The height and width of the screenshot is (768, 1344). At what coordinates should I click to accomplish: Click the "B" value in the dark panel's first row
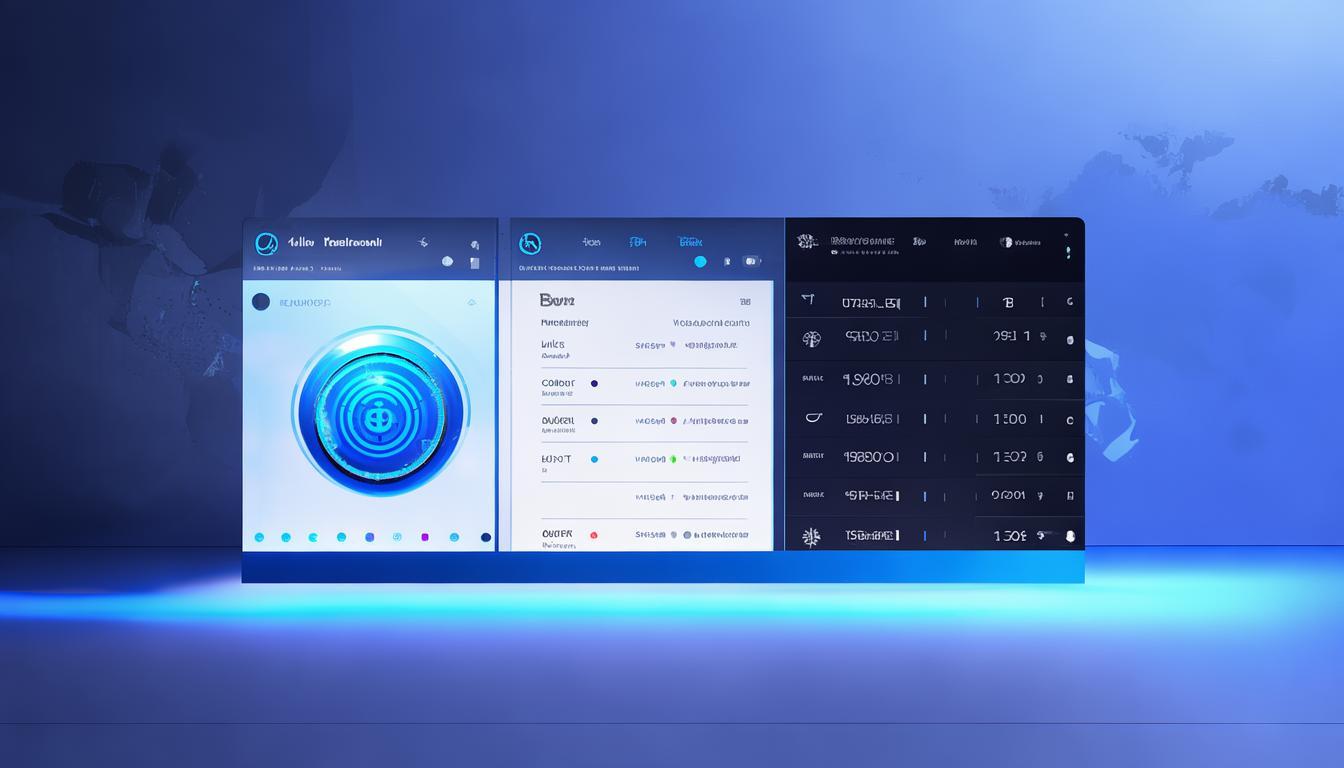point(1008,302)
